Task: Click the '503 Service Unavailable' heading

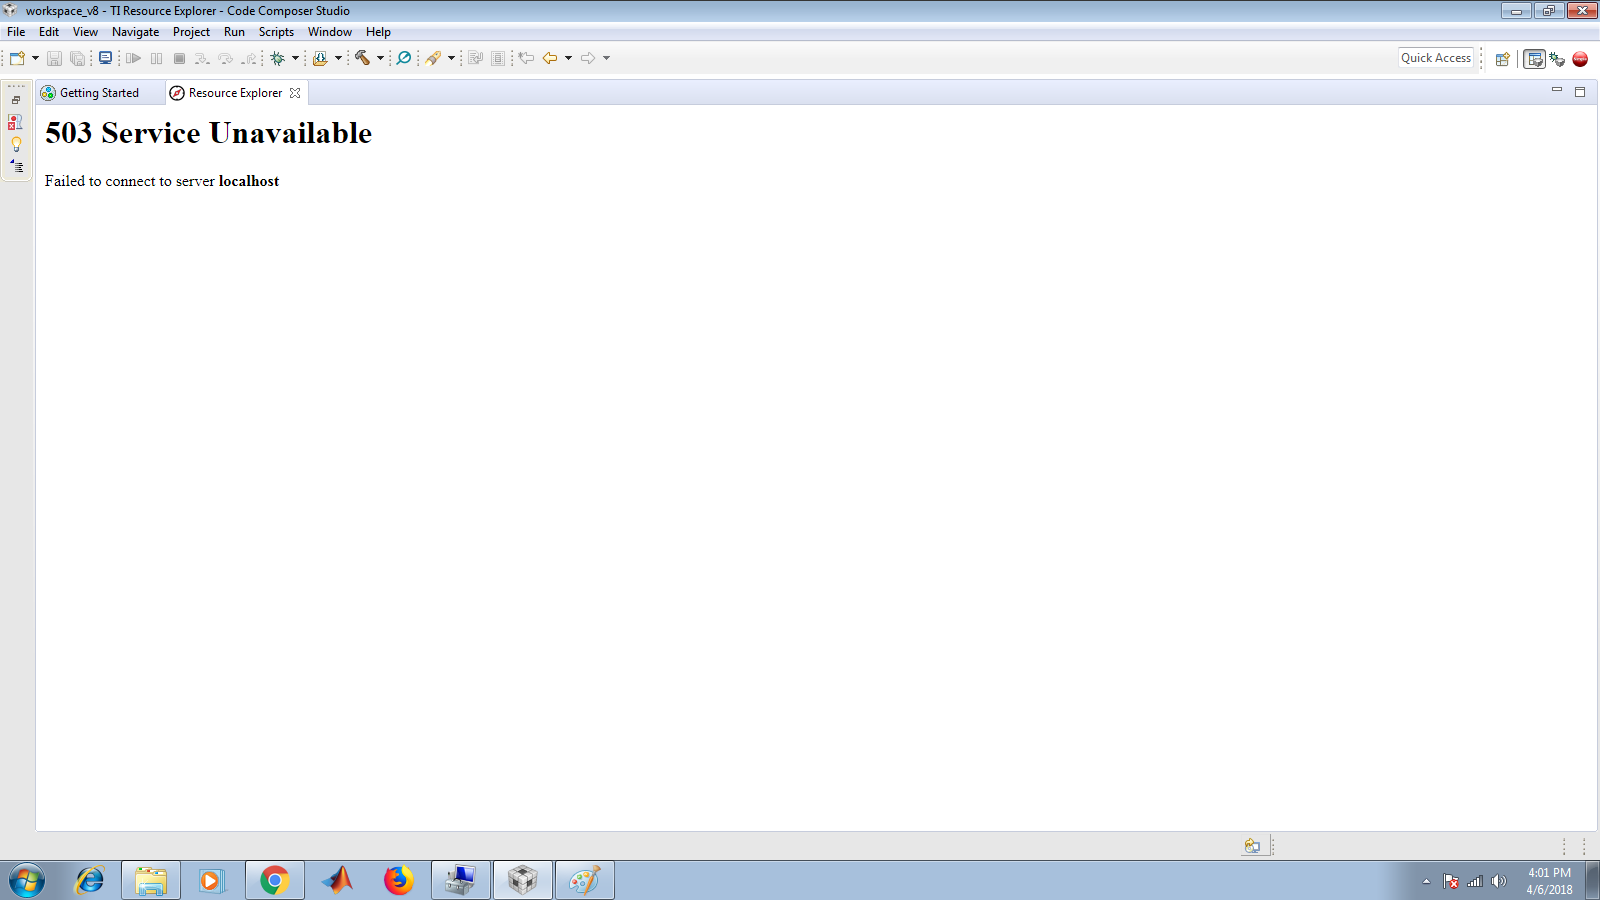Action: 208,133
